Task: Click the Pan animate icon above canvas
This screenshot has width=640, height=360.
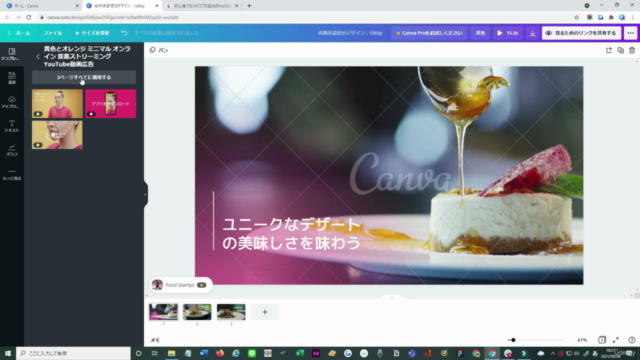Action: (x=159, y=50)
